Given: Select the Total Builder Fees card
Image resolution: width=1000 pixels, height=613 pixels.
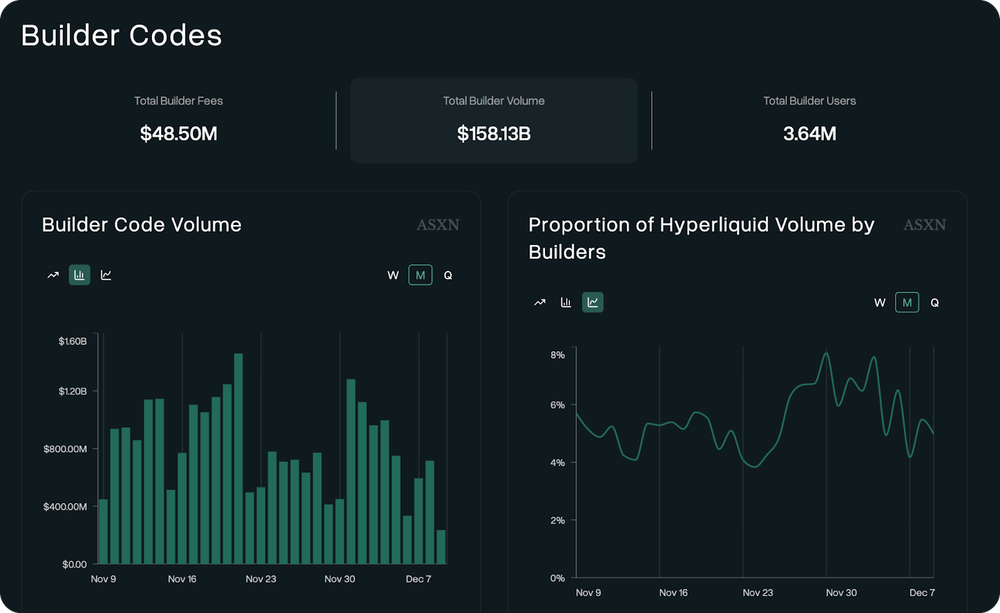Looking at the screenshot, I should (179, 120).
